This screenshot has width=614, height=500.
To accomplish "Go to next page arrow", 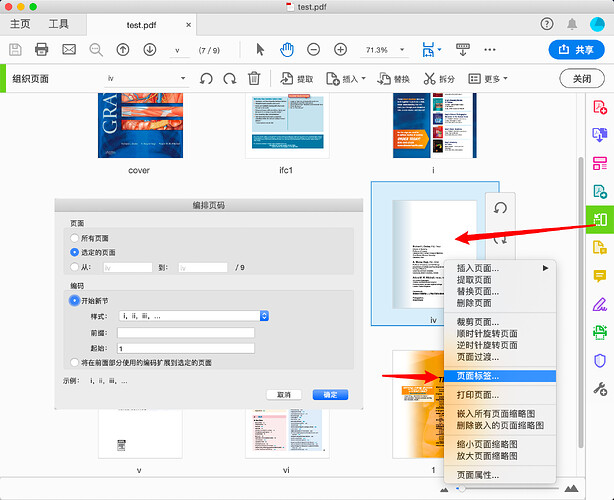I will [x=150, y=50].
